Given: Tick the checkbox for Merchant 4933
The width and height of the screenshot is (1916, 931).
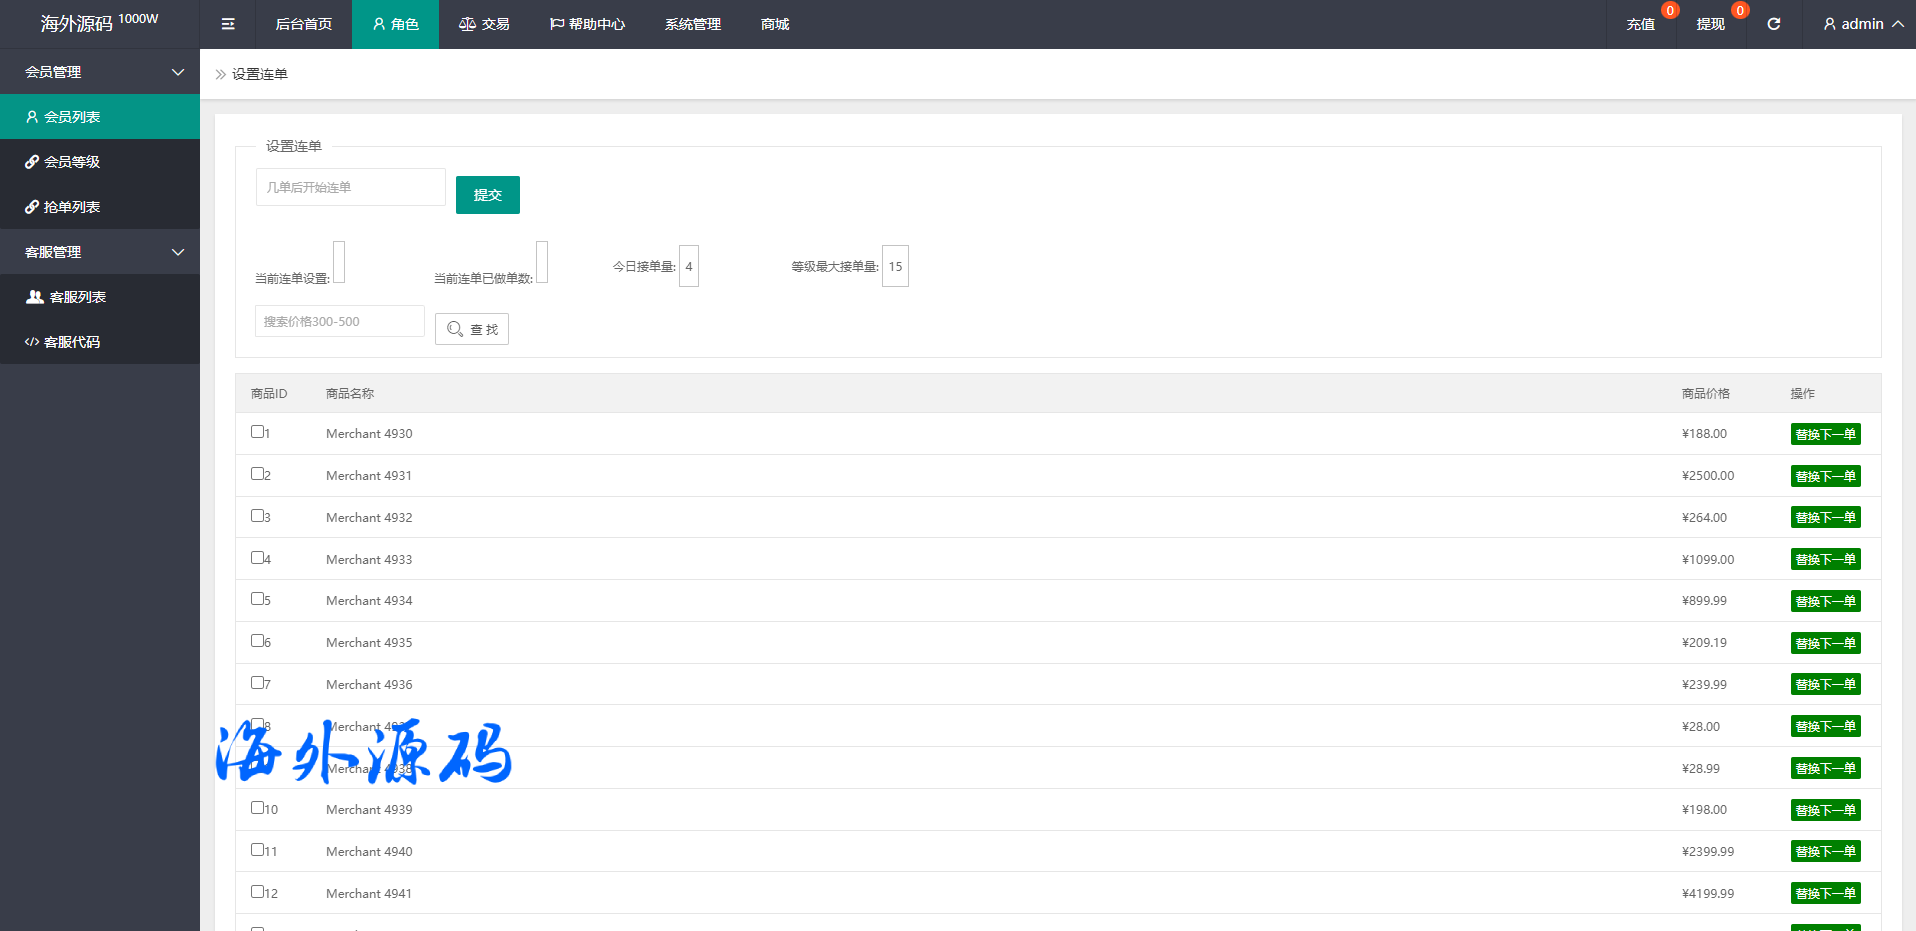Looking at the screenshot, I should [257, 558].
